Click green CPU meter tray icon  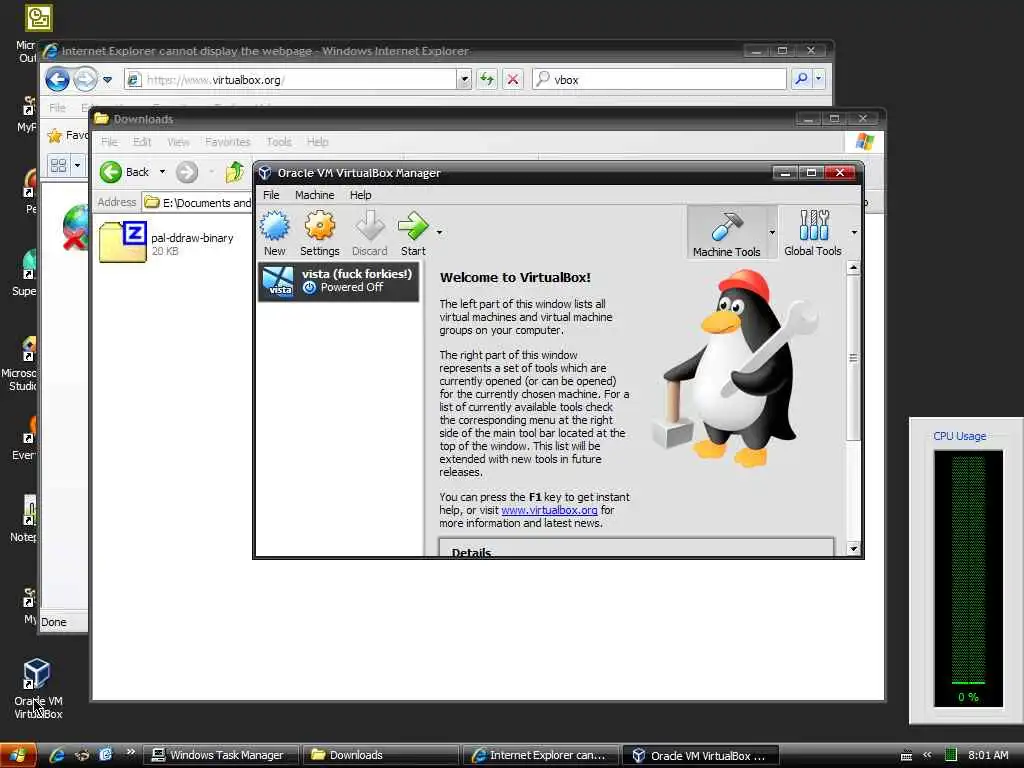pyautogui.click(x=951, y=755)
